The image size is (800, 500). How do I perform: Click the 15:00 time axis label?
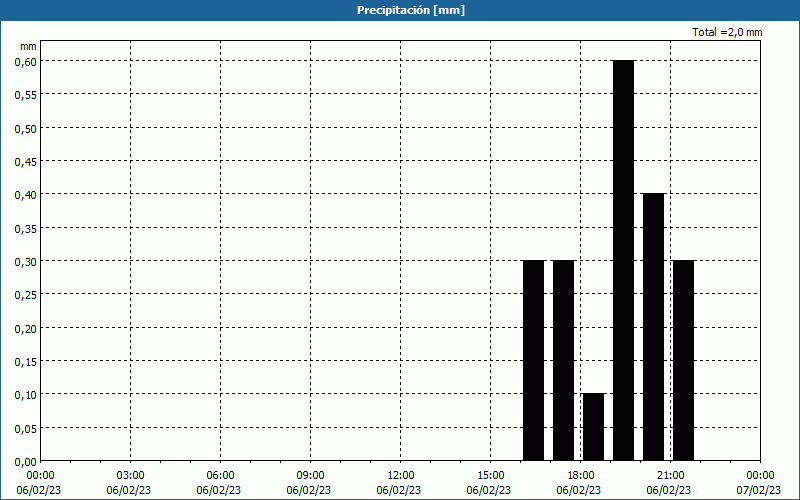[490, 476]
